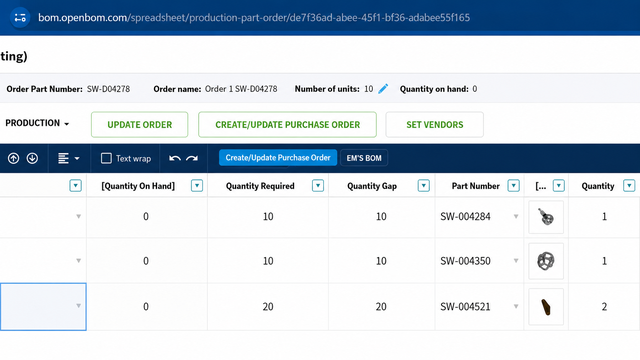Click the browser URL address text
640x360 pixels.
point(254,18)
